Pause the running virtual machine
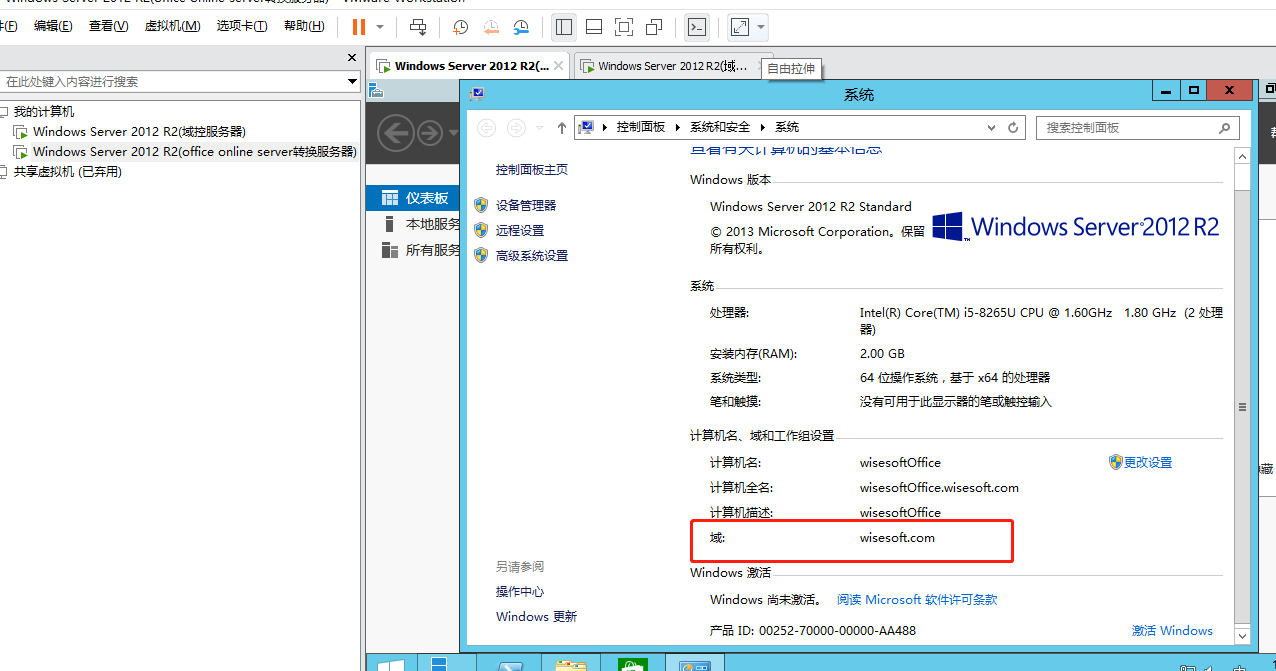This screenshot has width=1276, height=671. coord(359,27)
